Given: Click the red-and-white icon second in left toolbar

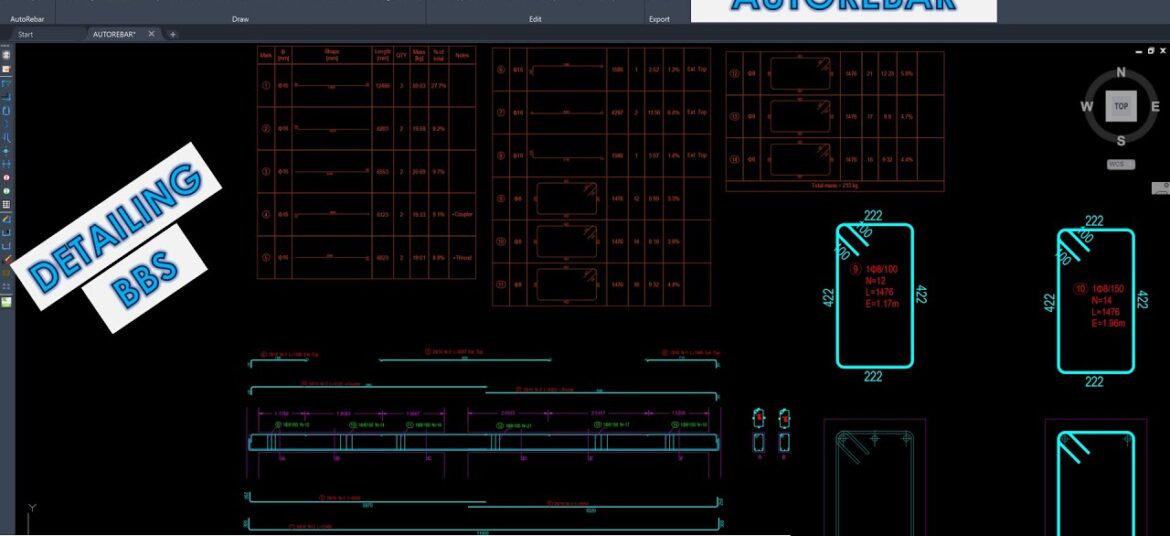Looking at the screenshot, I should coord(7,69).
